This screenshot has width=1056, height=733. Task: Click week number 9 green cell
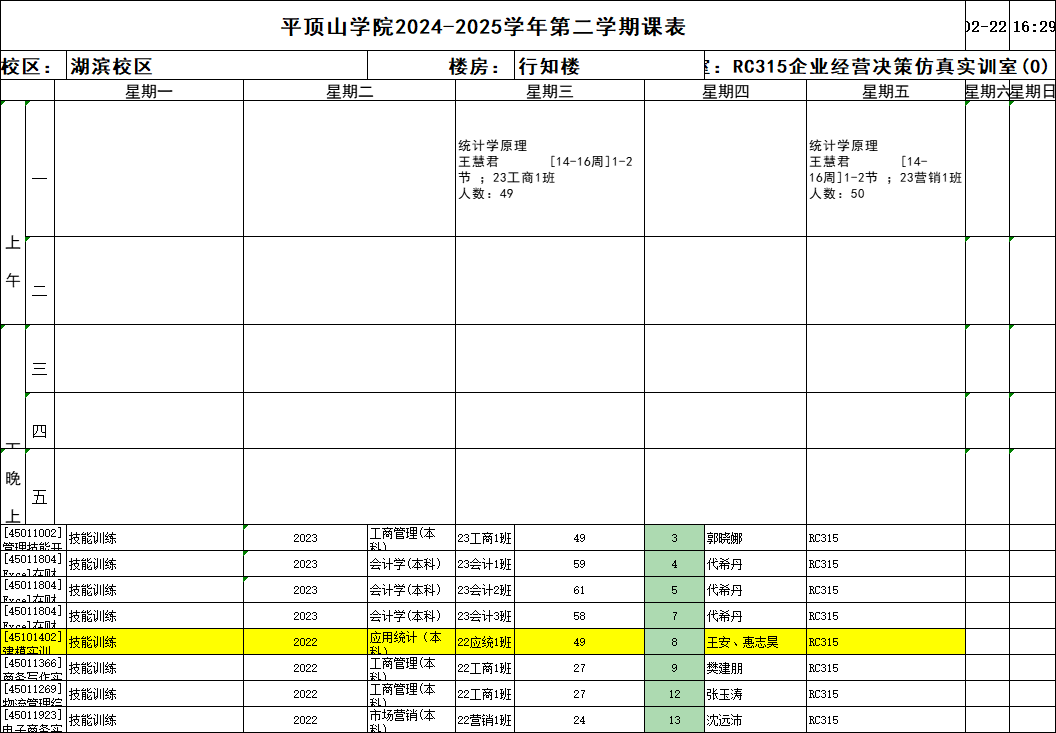pyautogui.click(x=674, y=668)
